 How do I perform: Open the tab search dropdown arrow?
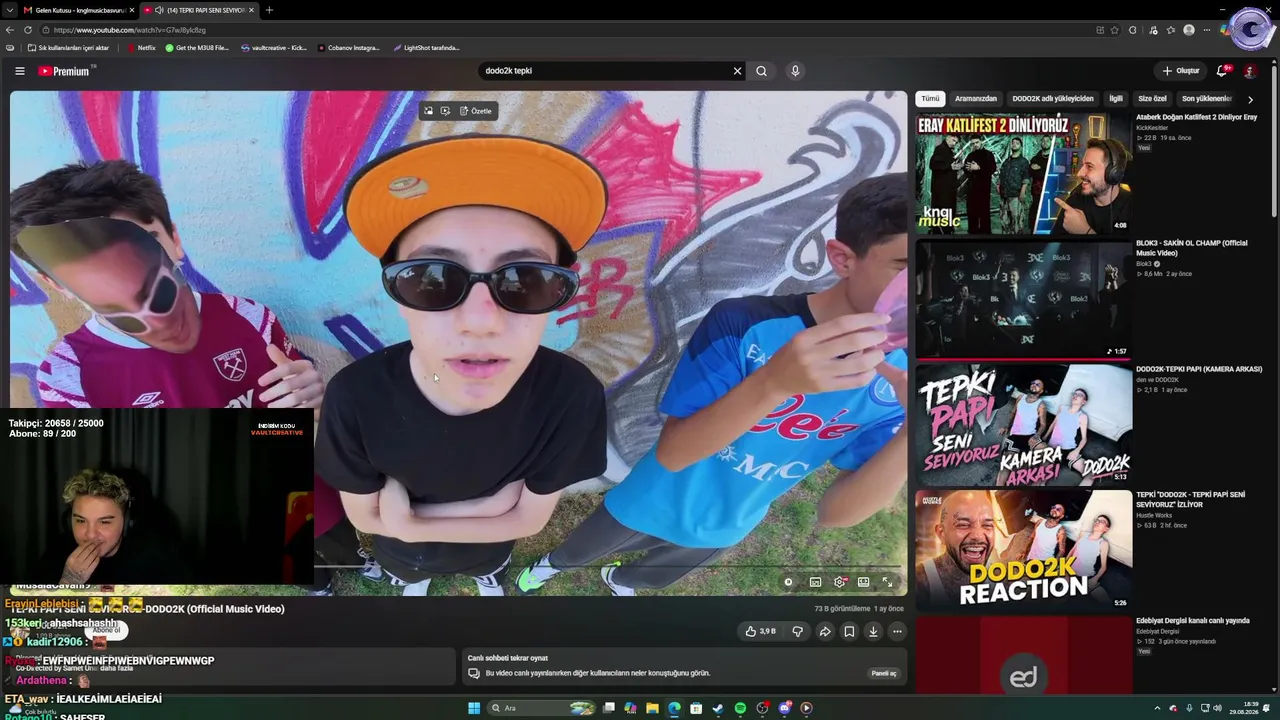[10, 10]
